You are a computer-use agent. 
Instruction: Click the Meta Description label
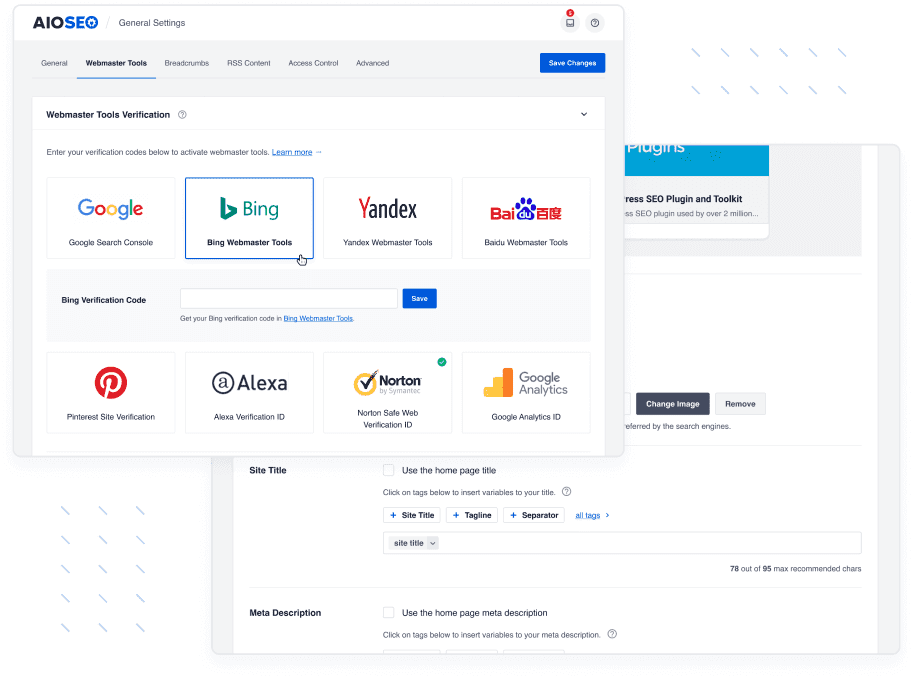(285, 613)
